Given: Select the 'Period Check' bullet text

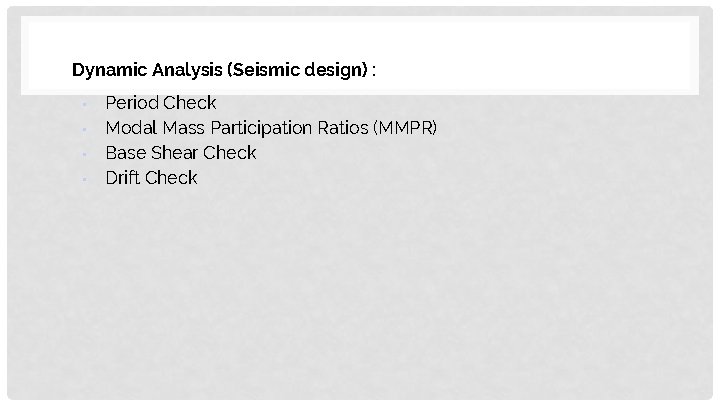Looking at the screenshot, I should [x=161, y=103].
